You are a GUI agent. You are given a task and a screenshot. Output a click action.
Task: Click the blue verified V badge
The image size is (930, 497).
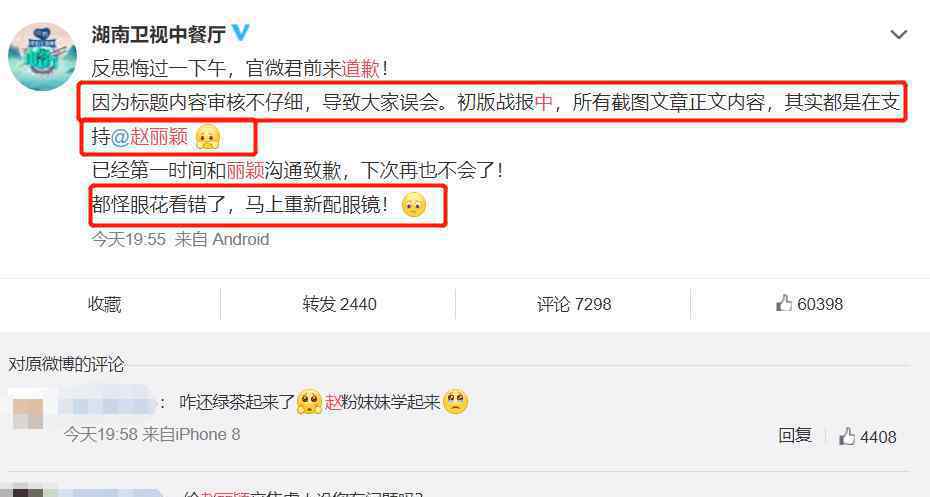pyautogui.click(x=240, y=33)
